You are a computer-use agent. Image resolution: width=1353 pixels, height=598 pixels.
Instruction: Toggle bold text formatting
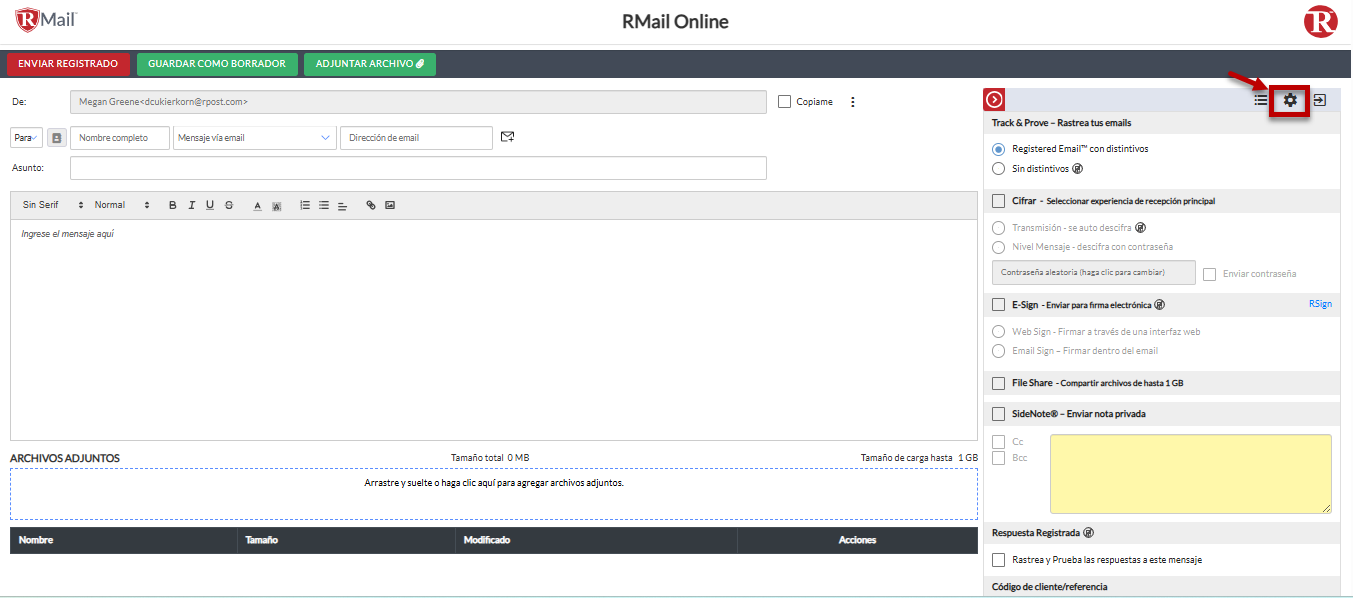[x=172, y=205]
